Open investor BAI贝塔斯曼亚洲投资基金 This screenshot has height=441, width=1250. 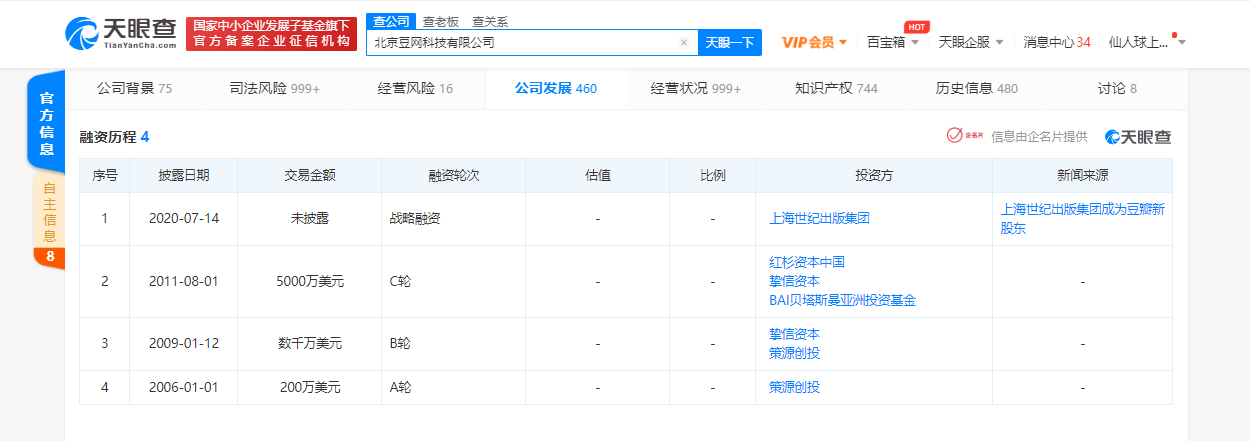click(842, 300)
